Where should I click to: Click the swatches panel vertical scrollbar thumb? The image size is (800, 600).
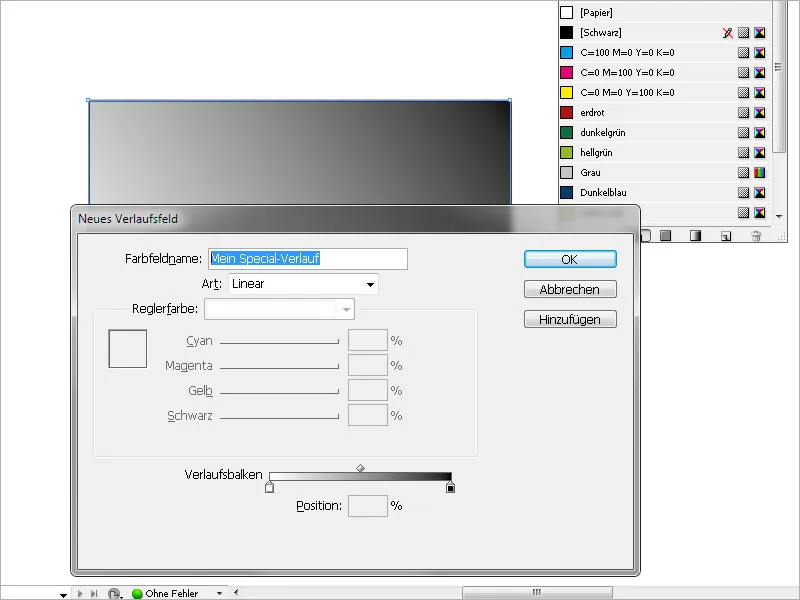click(779, 77)
